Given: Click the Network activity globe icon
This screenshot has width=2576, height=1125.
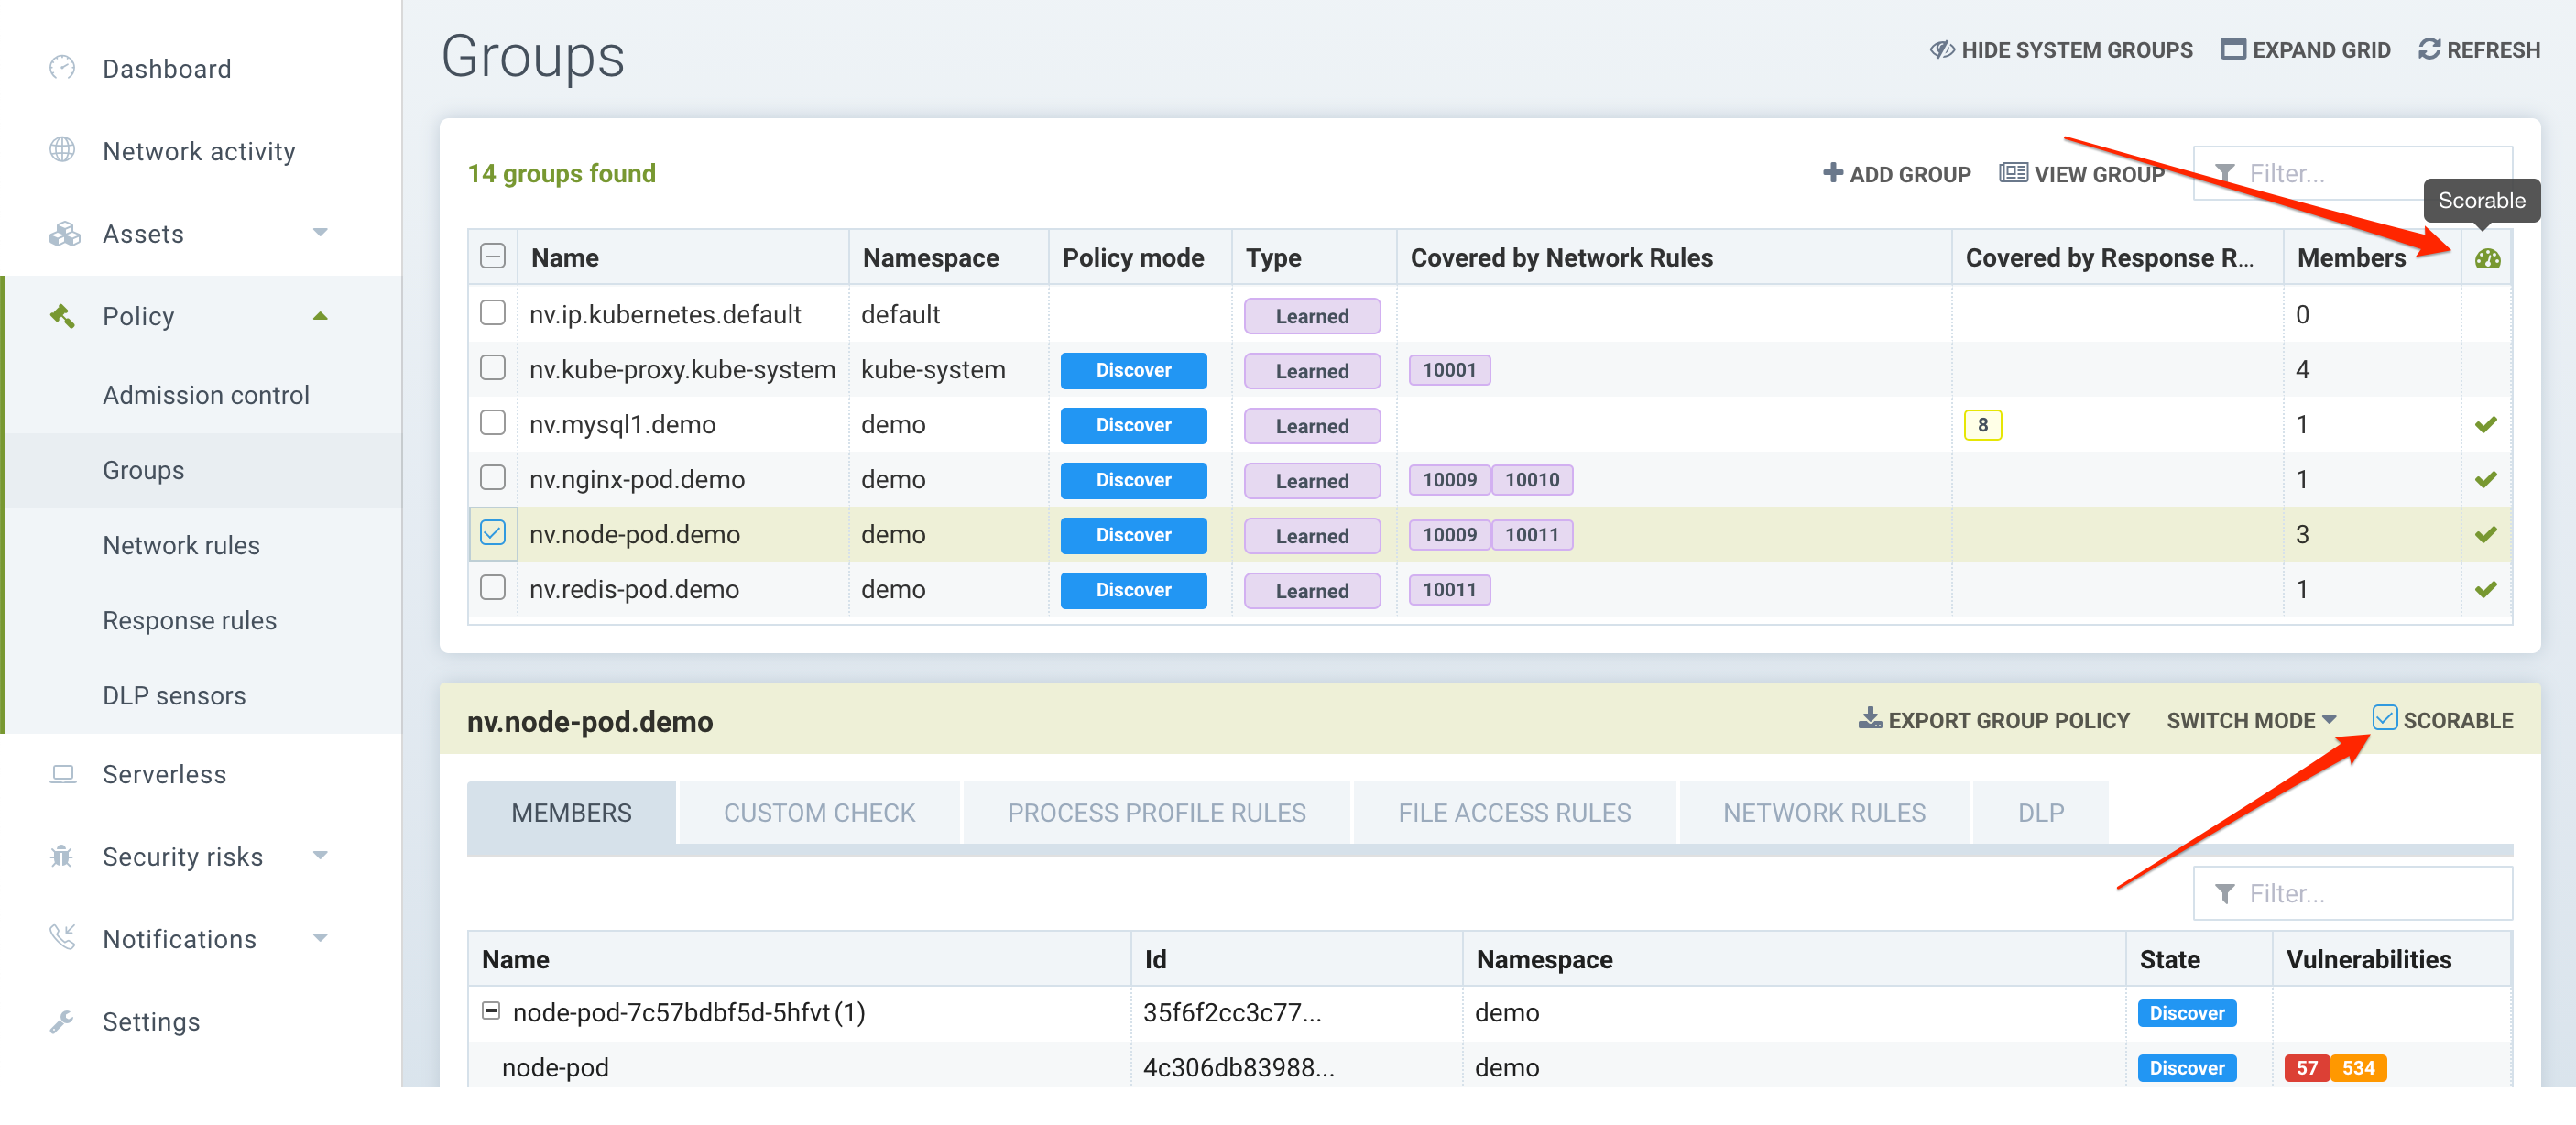Looking at the screenshot, I should (62, 150).
